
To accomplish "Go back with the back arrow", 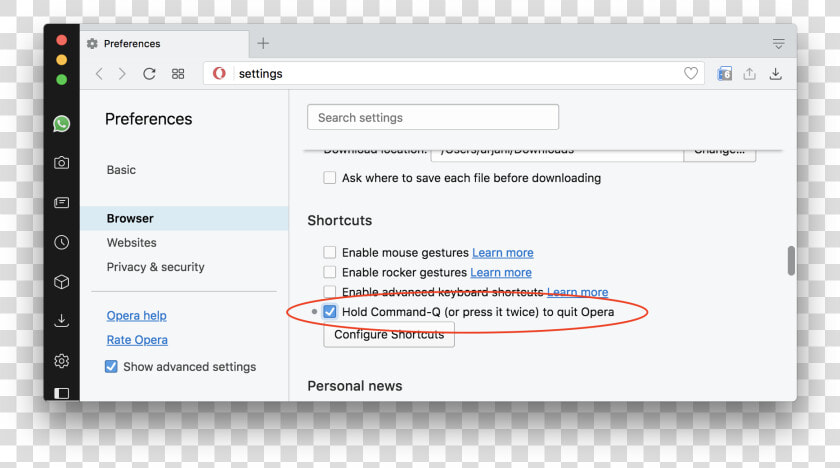I will click(x=99, y=73).
